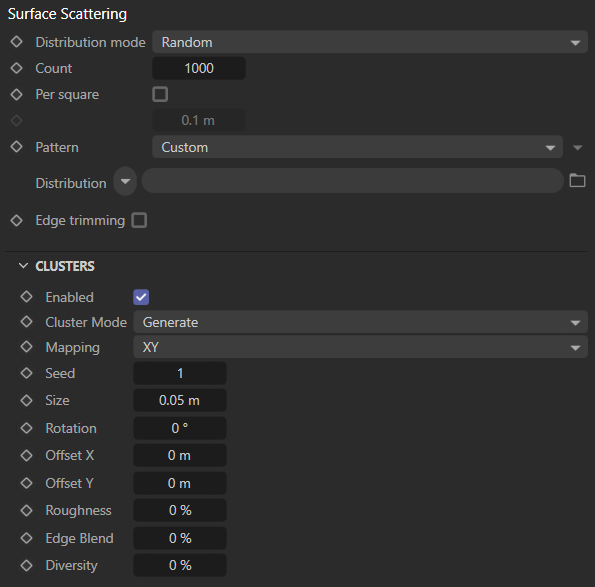
Task: Click keyframe diamond next to Size
Action: coord(27,400)
